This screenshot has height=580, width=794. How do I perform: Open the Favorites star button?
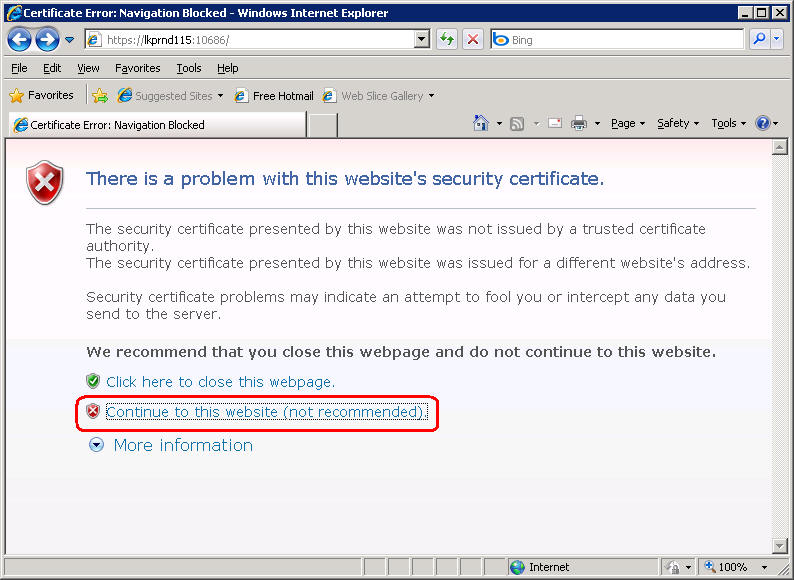coord(42,95)
